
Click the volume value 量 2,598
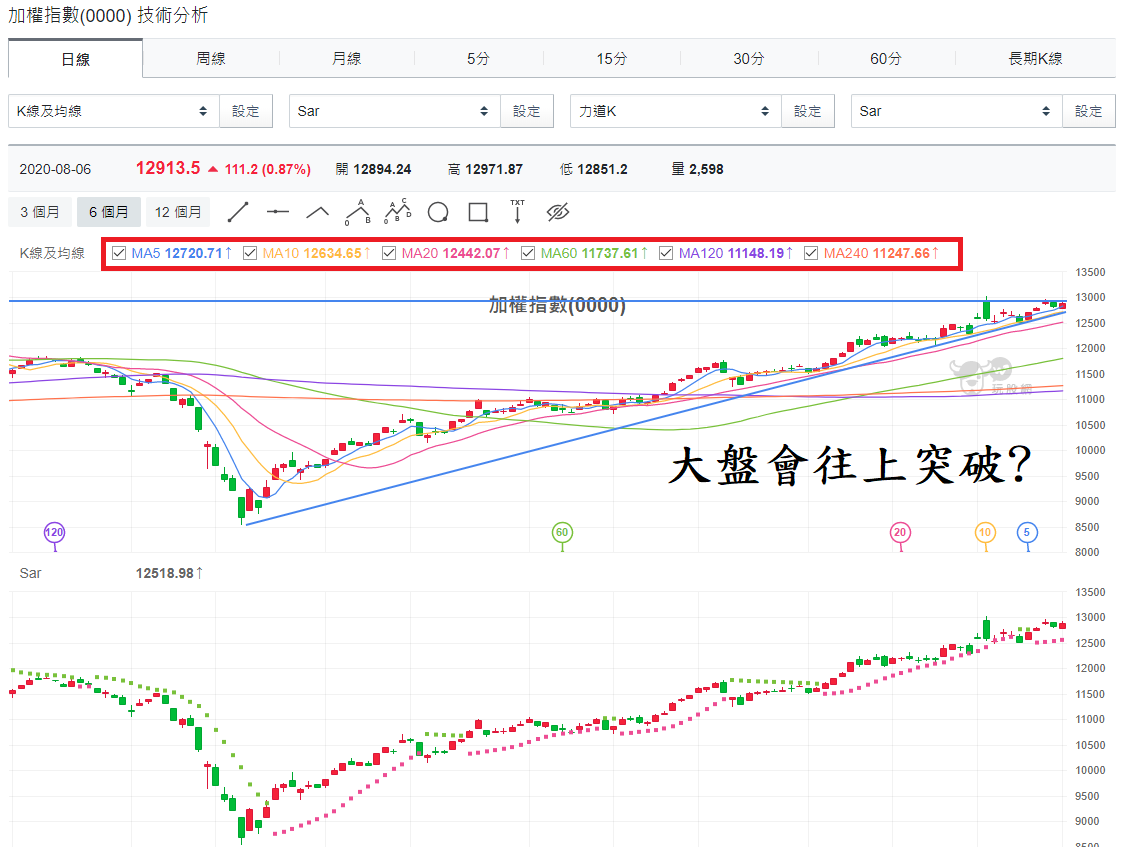(x=697, y=169)
